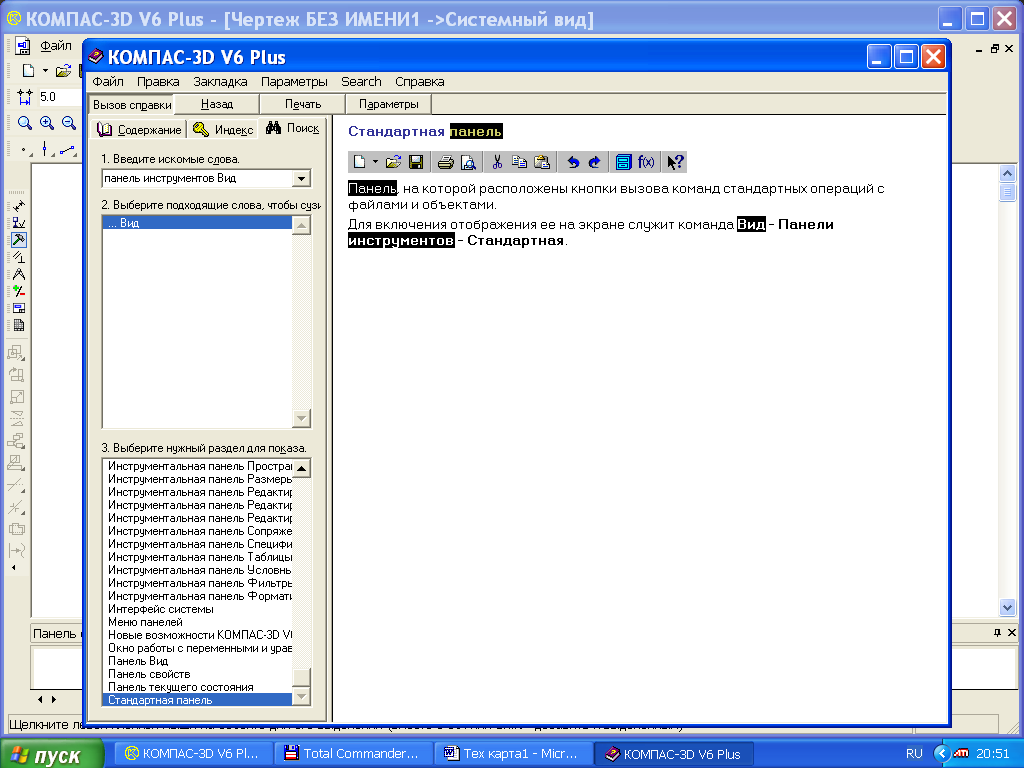Switch to Содержание tab
1024x768 pixels.
[x=138, y=129]
